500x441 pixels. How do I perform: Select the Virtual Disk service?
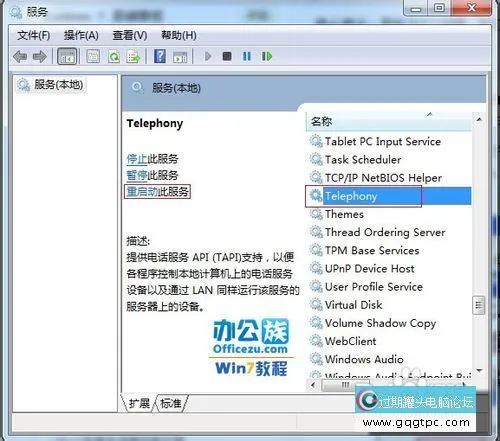click(389, 305)
